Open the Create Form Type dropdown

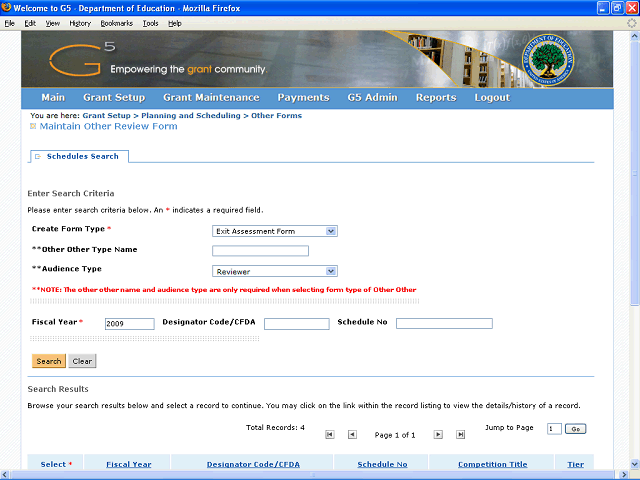point(275,231)
